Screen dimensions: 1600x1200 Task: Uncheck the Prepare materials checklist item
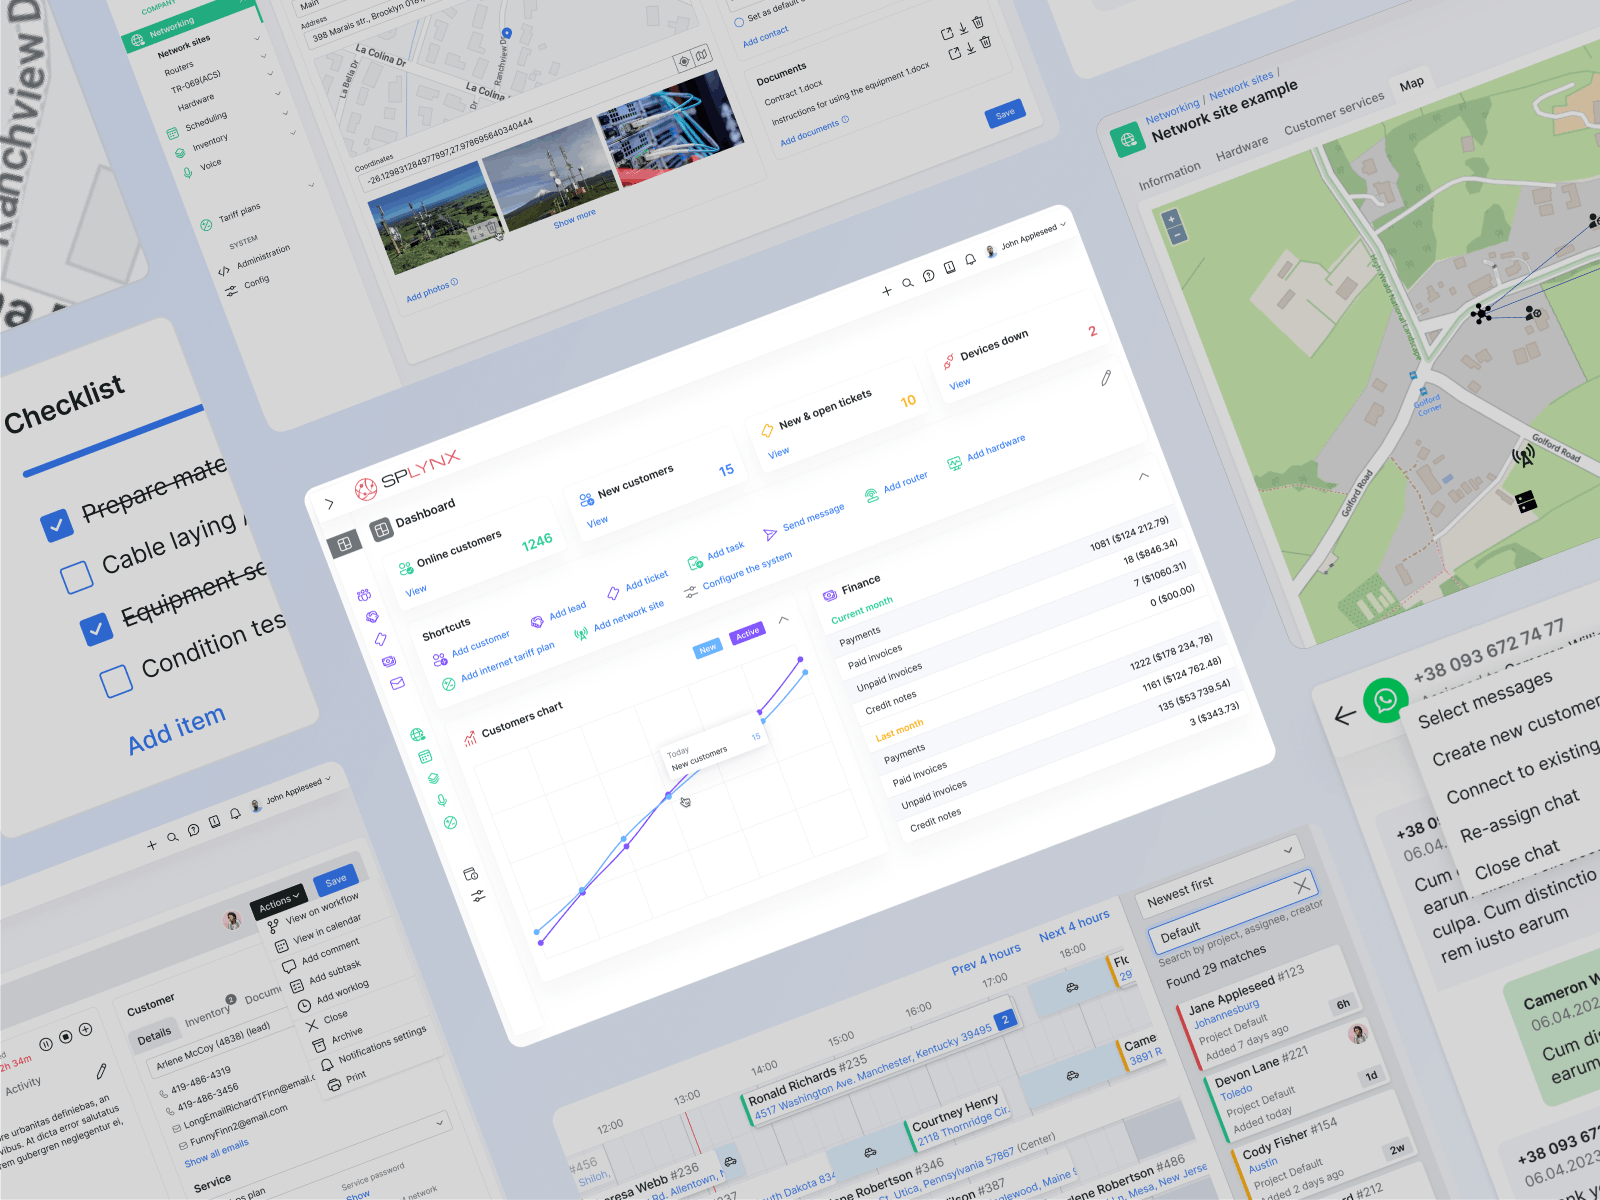coord(57,524)
